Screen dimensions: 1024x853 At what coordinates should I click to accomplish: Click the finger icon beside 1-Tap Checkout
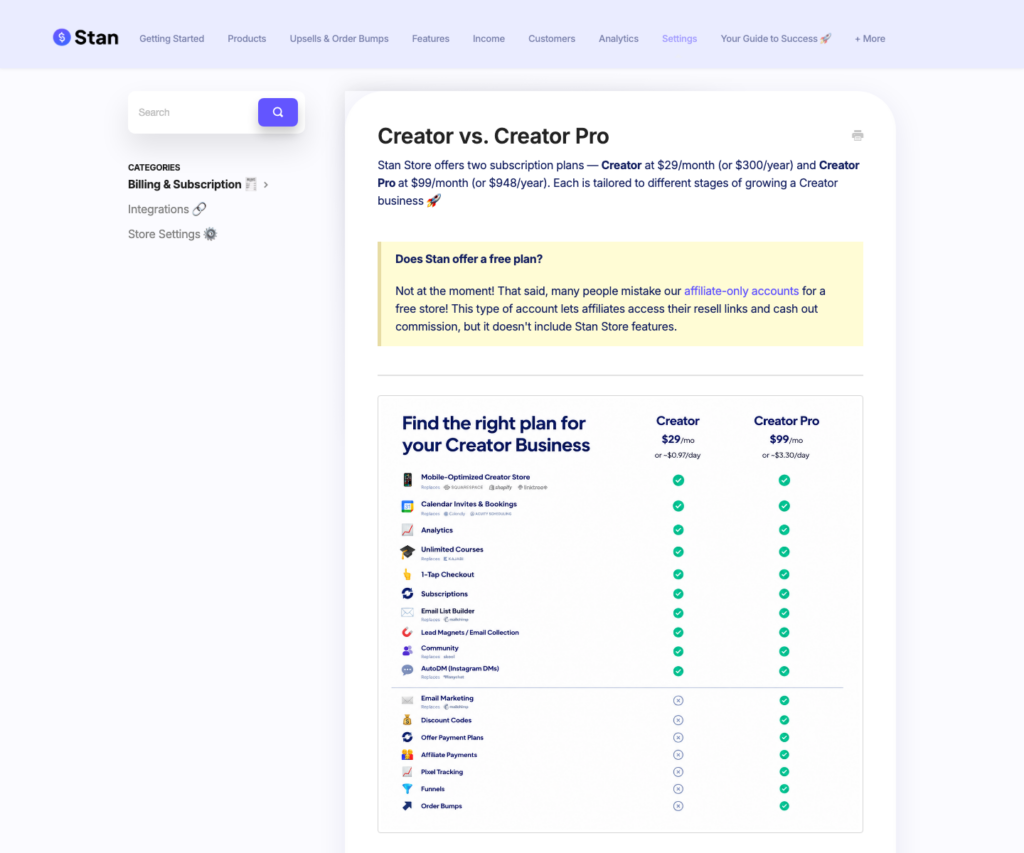(x=408, y=574)
